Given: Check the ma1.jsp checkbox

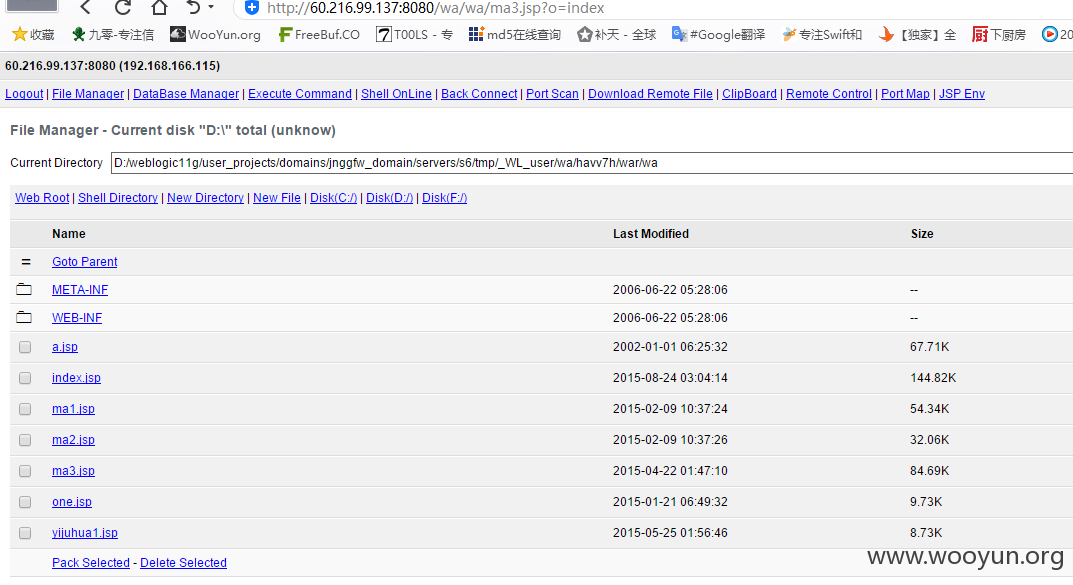Looking at the screenshot, I should pyautogui.click(x=25, y=408).
